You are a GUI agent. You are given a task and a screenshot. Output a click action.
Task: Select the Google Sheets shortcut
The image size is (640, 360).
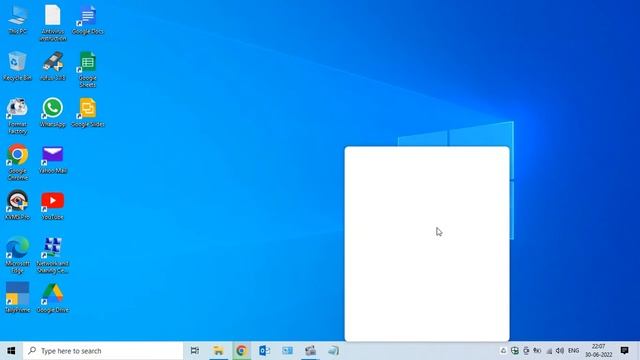tap(88, 69)
